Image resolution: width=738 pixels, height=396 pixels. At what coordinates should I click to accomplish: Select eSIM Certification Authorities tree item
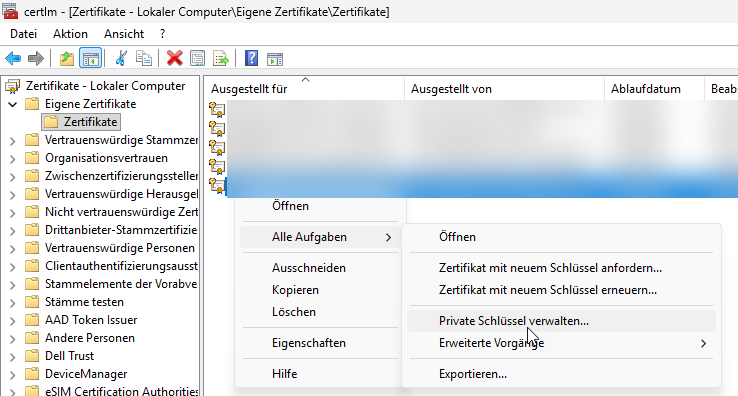tap(122, 391)
